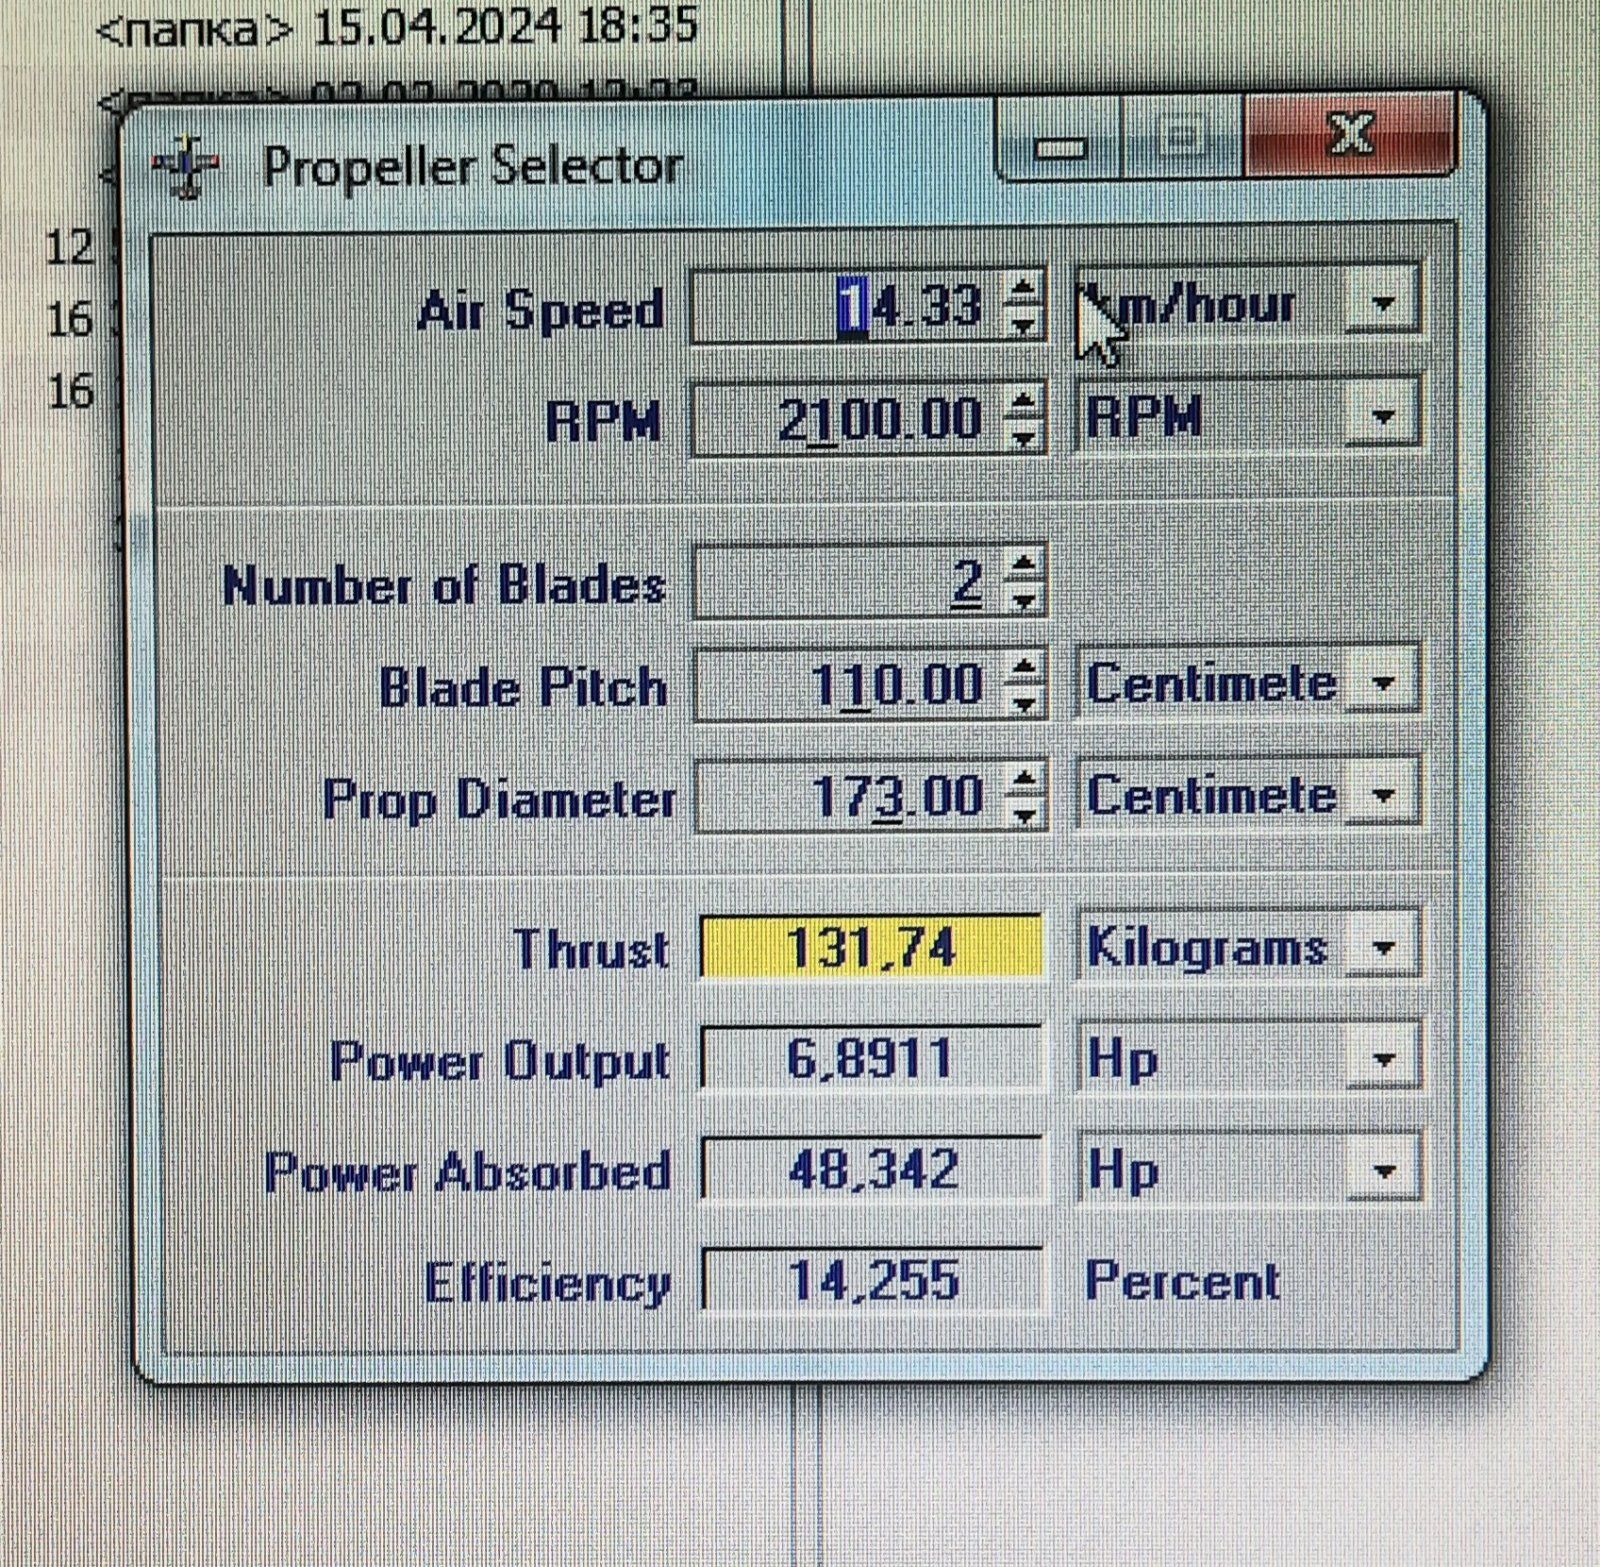Open Power Output Hp unit dropdown
The width and height of the screenshot is (1600, 1567).
pyautogui.click(x=1383, y=1059)
